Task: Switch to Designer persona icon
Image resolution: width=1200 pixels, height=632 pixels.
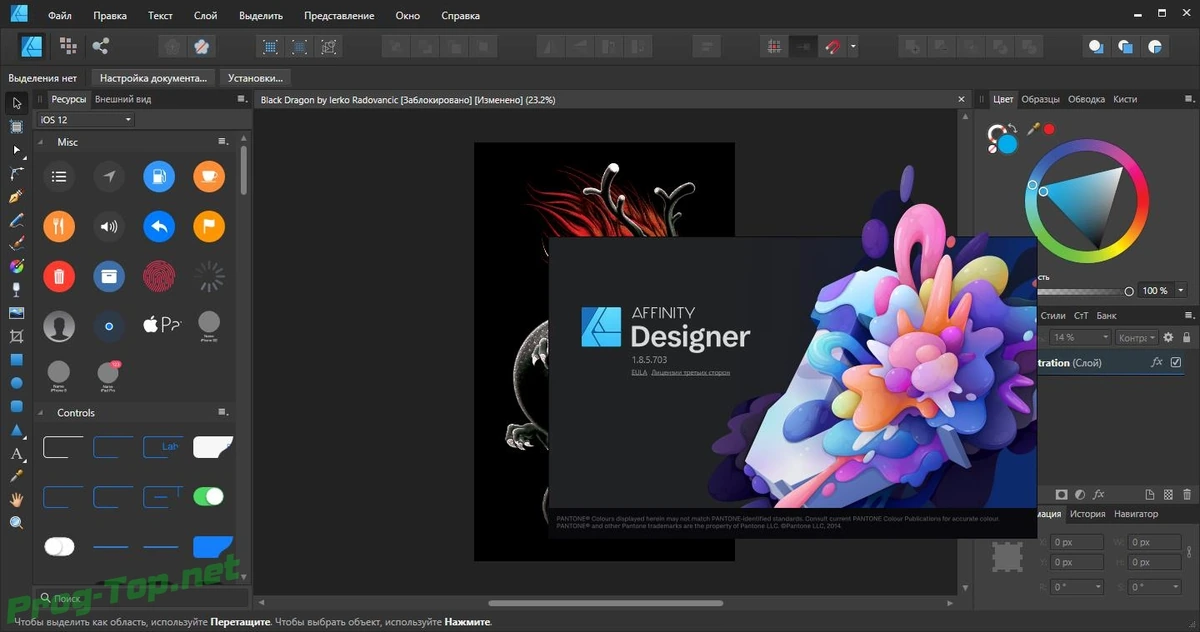Action: point(32,46)
